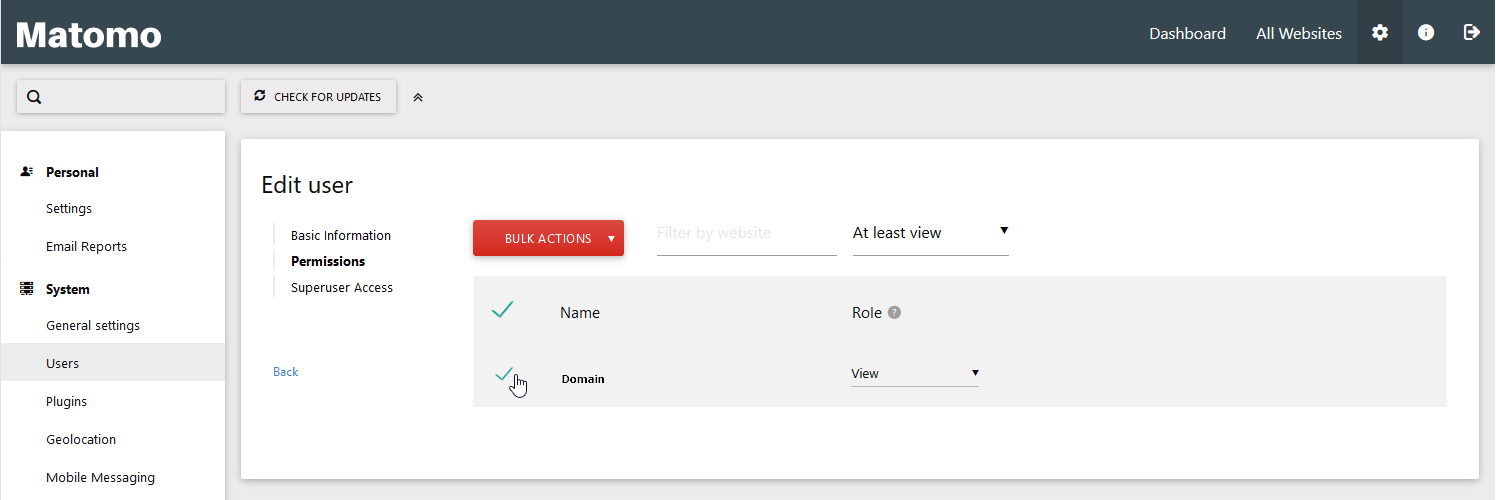Image resolution: width=1496 pixels, height=500 pixels.
Task: Open the administration gear icon
Action: point(1380,33)
